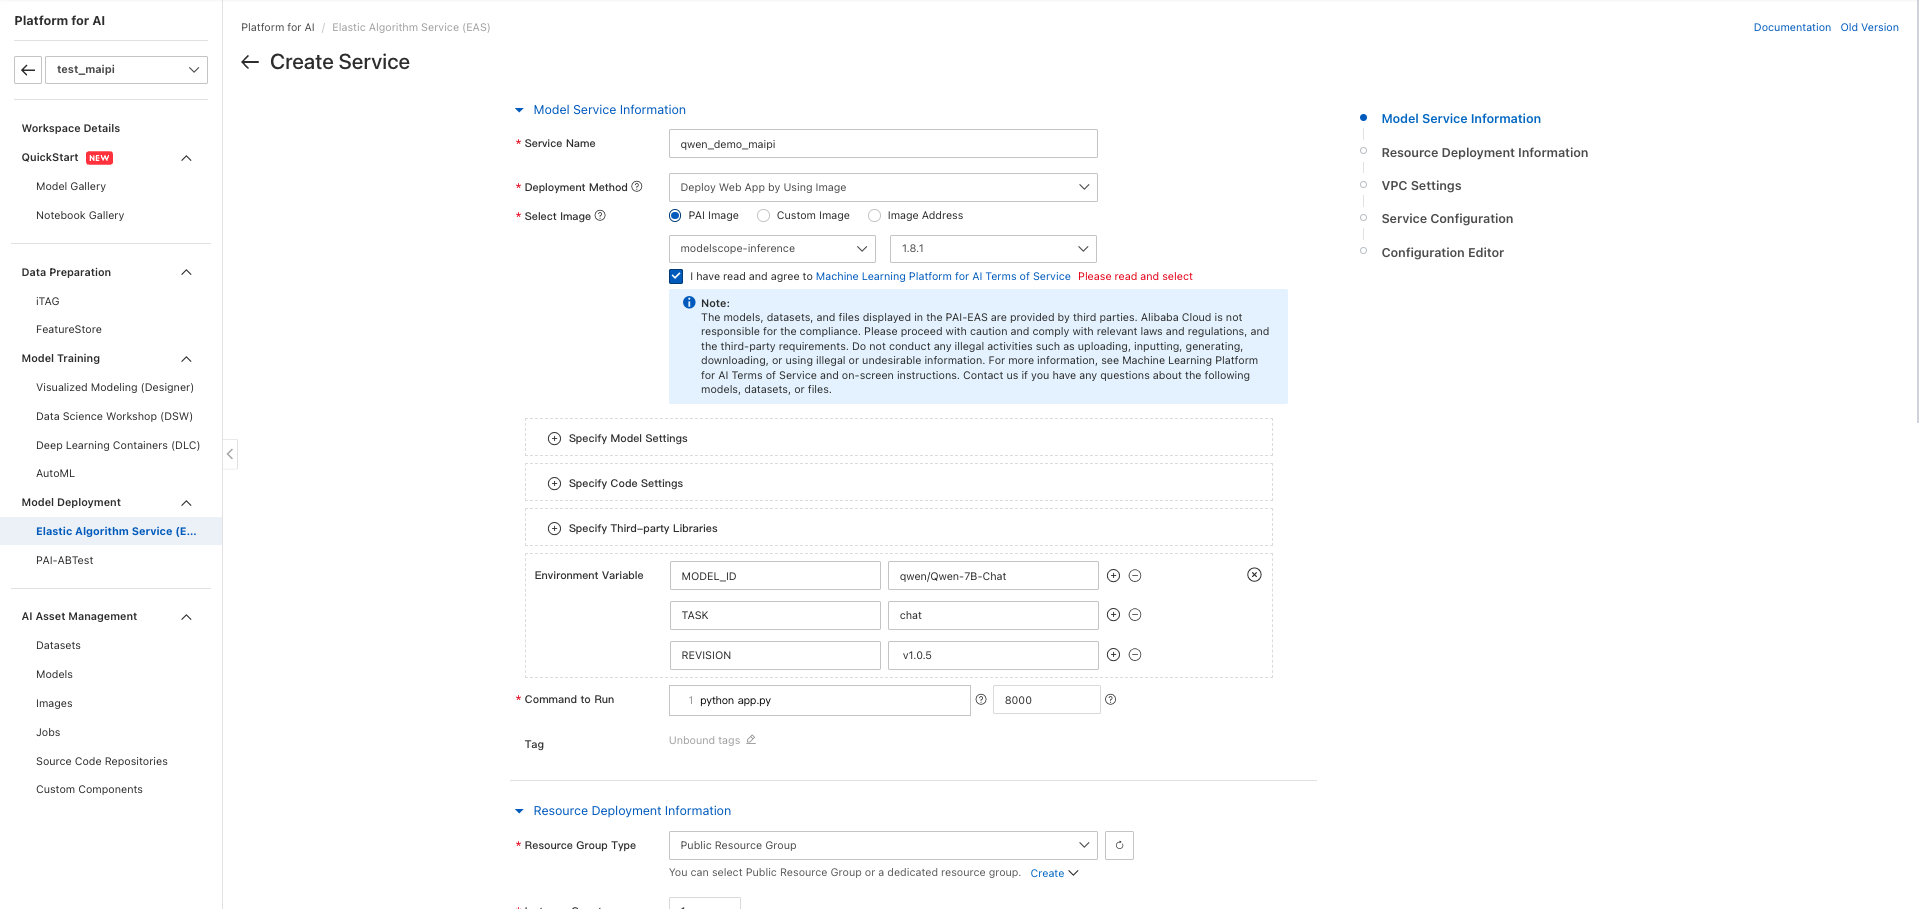Viewport: 1919px width, 909px height.
Task: Open the 1.8.1 version dropdown
Action: pyautogui.click(x=993, y=249)
